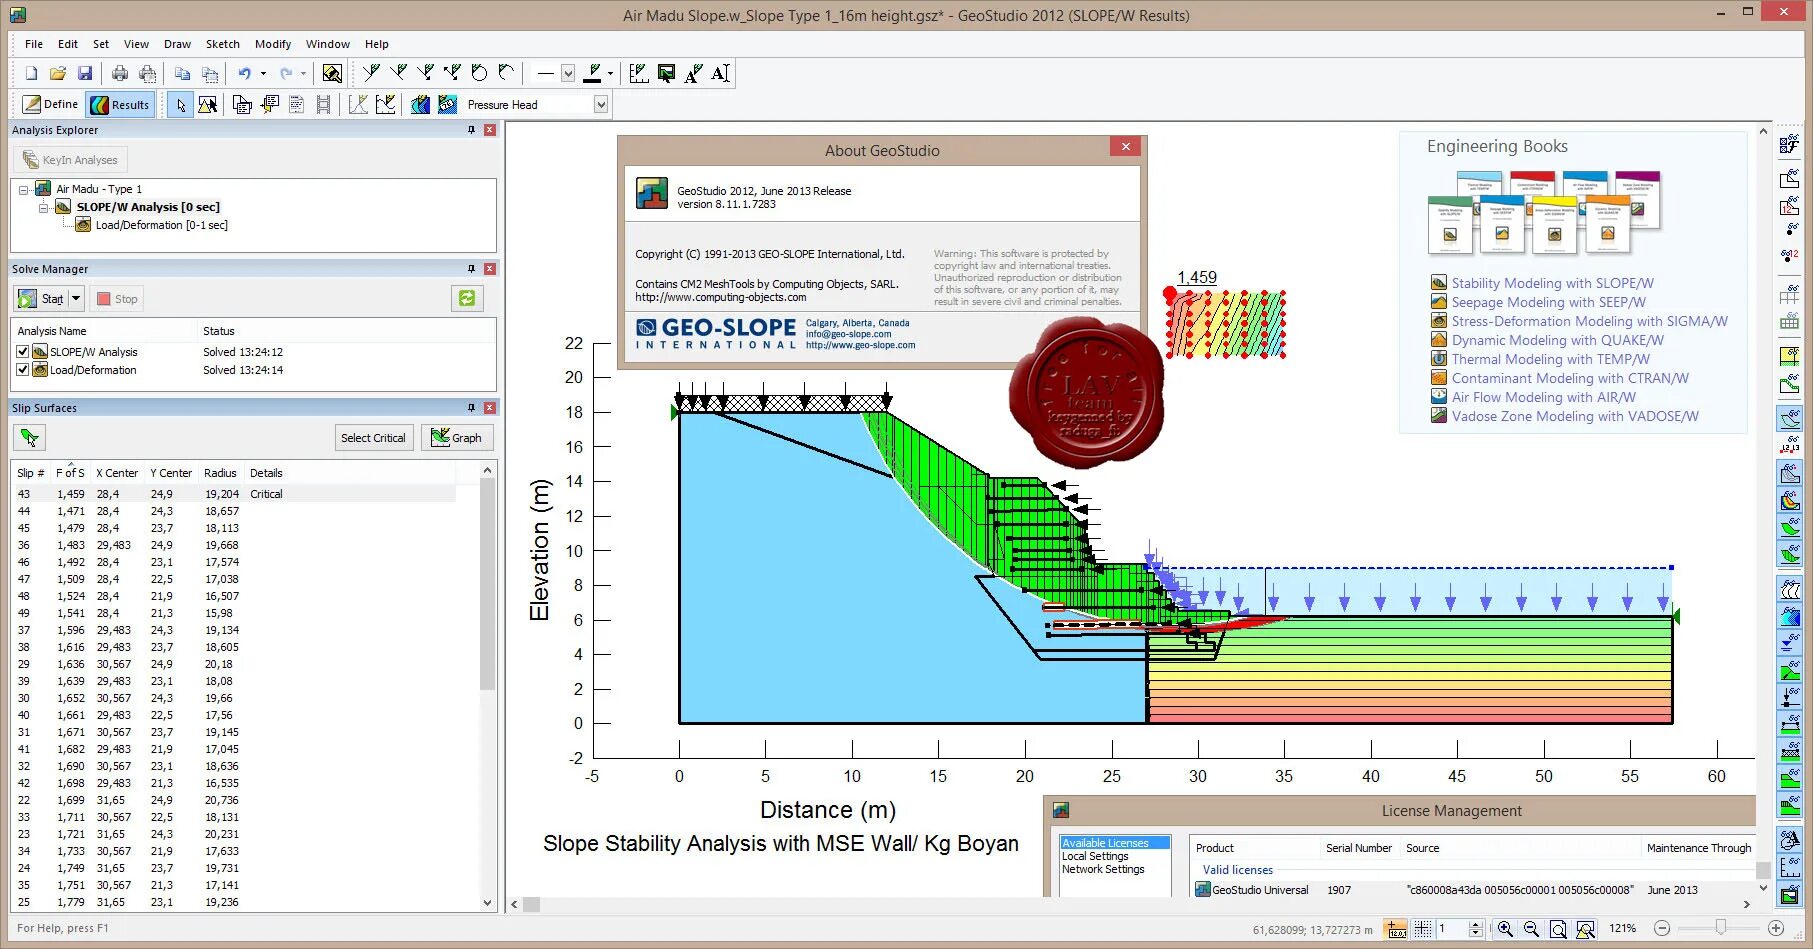1813x949 pixels.
Task: Open the Draw menu
Action: (x=177, y=44)
